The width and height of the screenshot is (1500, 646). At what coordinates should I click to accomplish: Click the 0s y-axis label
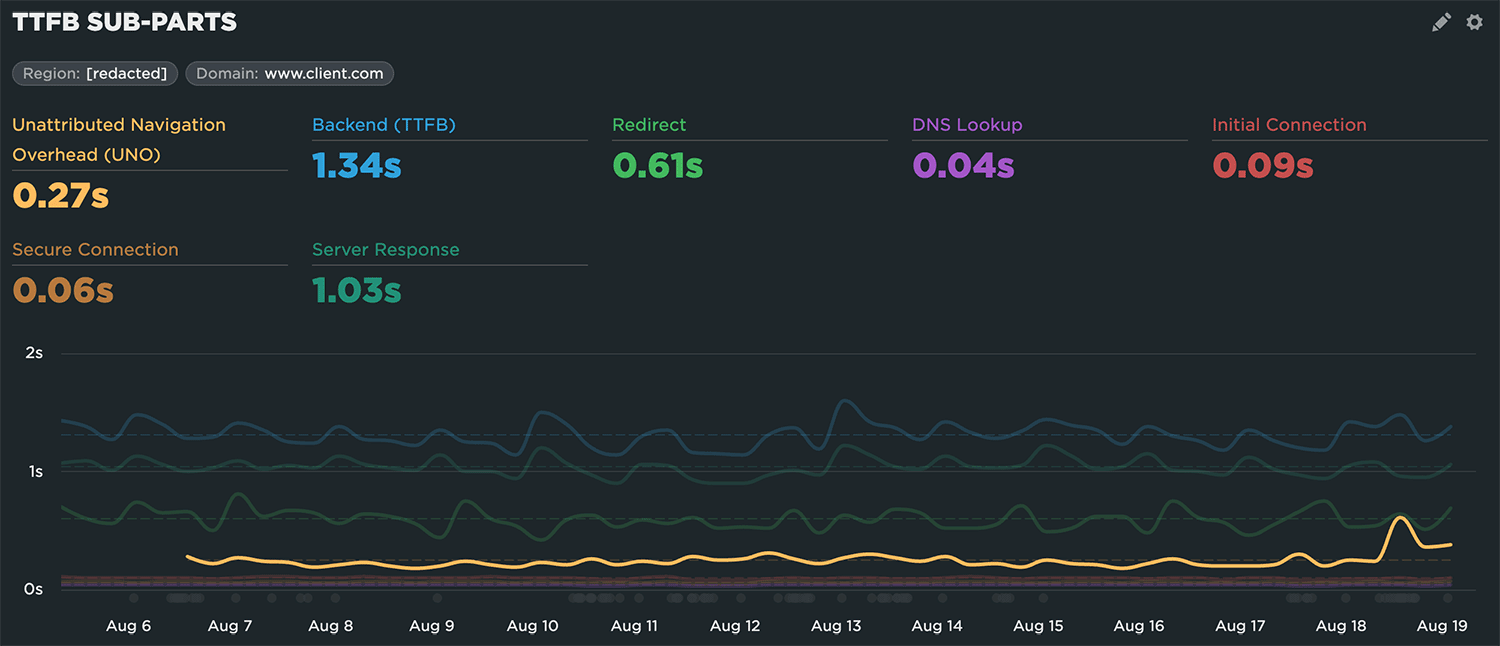click(x=35, y=589)
